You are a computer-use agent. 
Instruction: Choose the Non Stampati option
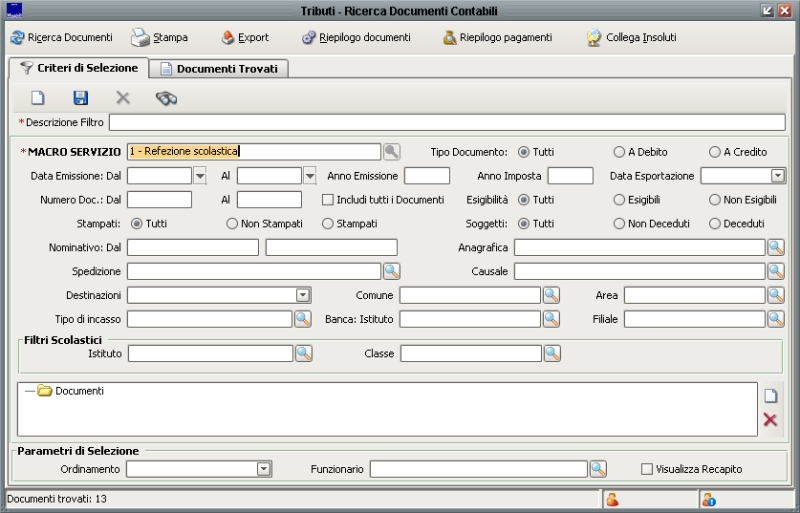tap(232, 224)
